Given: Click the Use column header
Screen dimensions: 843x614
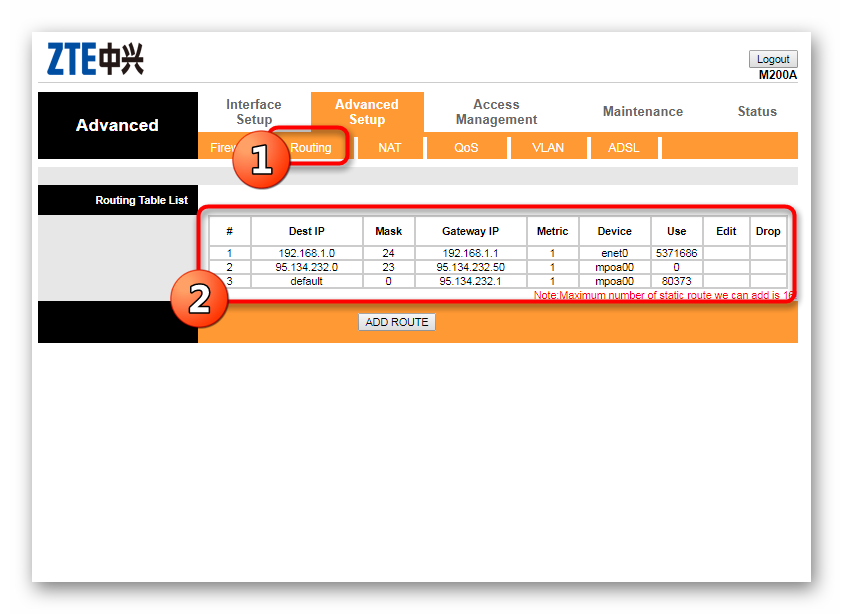Looking at the screenshot, I should coord(676,231).
